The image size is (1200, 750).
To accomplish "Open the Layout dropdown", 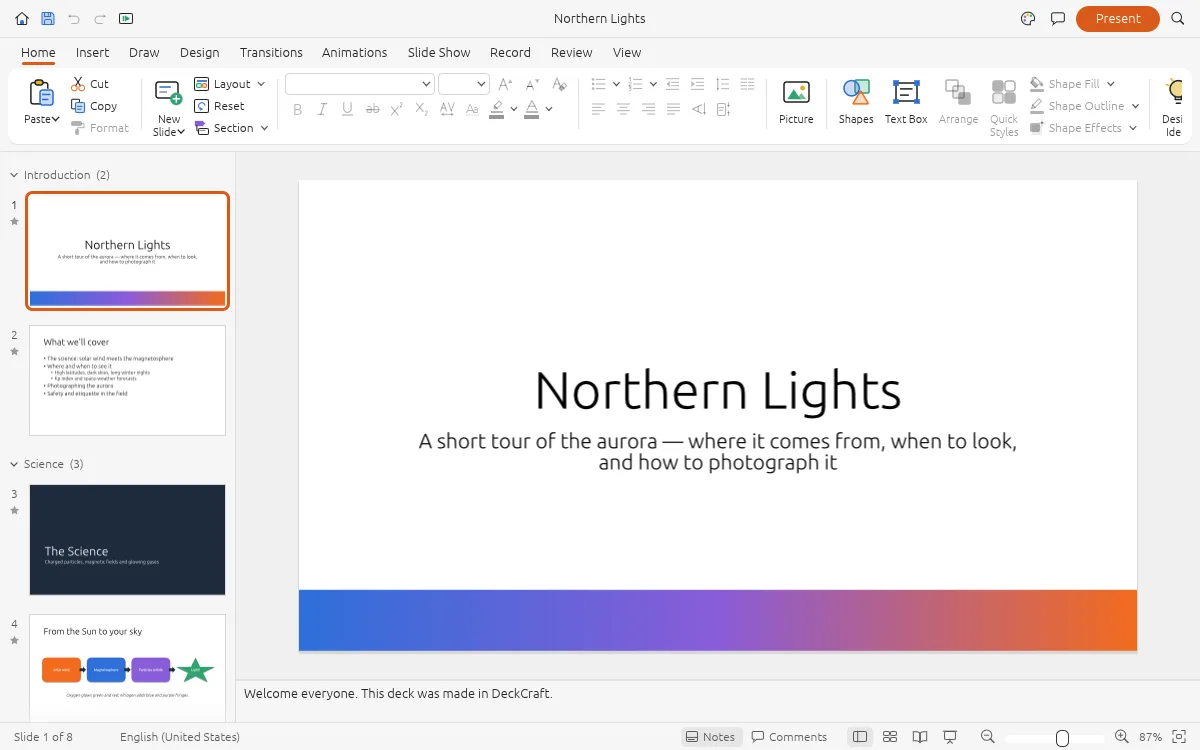I will (230, 84).
